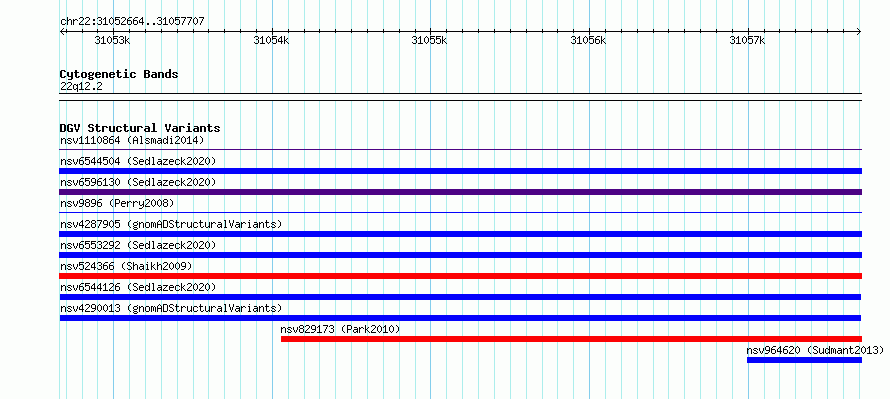Select nsv524366 (Shaikh2009) label

pyautogui.click(x=126, y=266)
